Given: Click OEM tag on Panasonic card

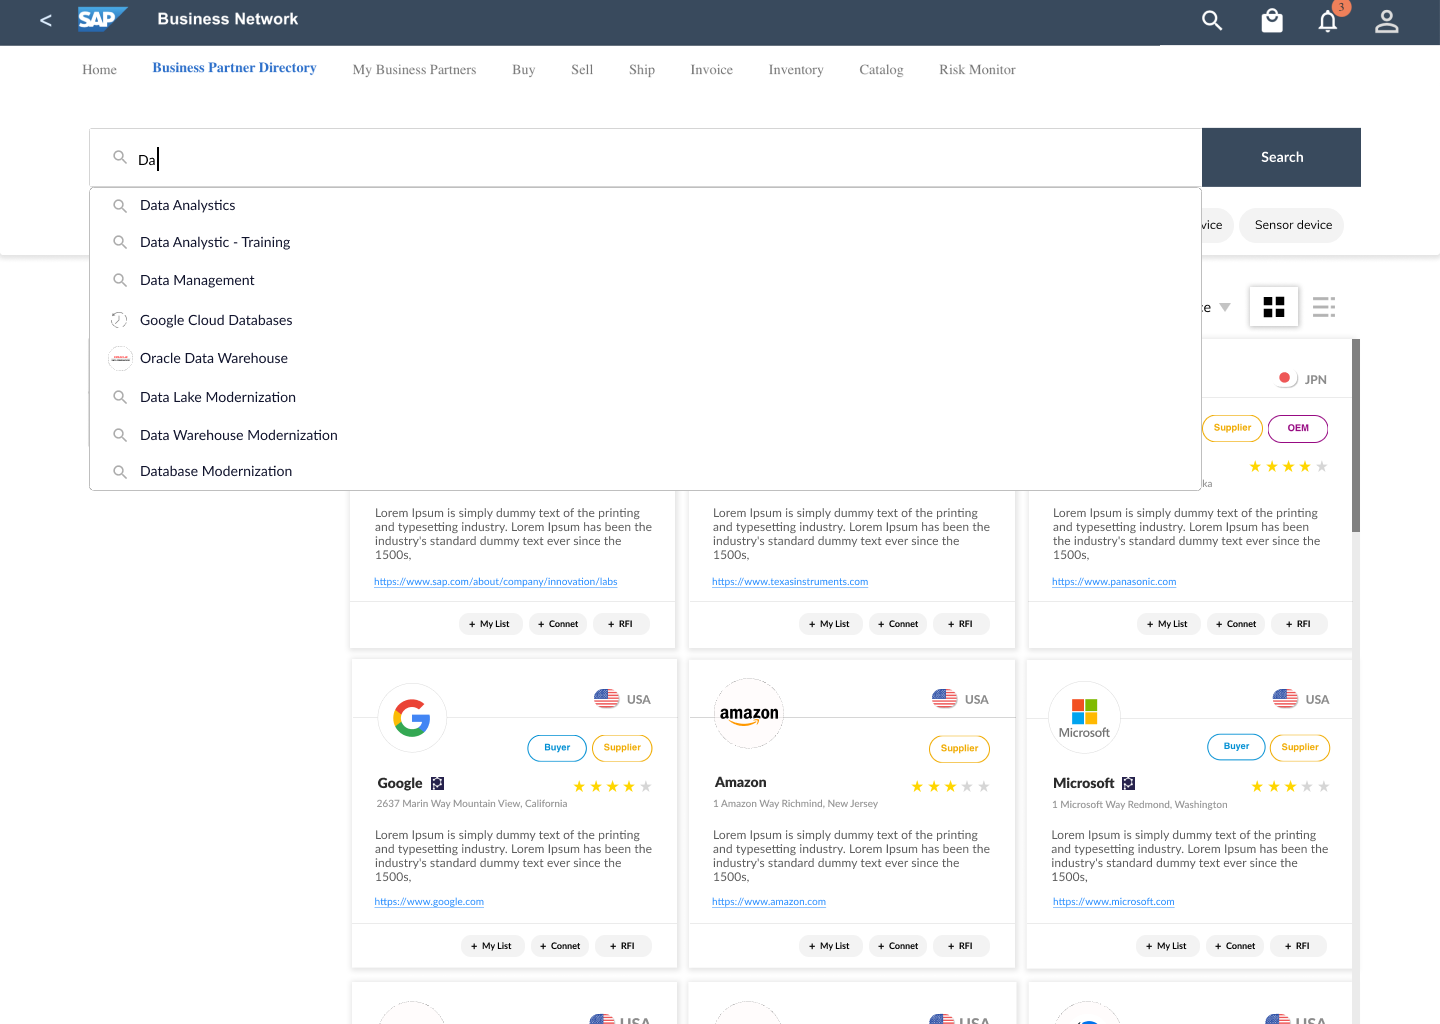Looking at the screenshot, I should coord(1298,428).
